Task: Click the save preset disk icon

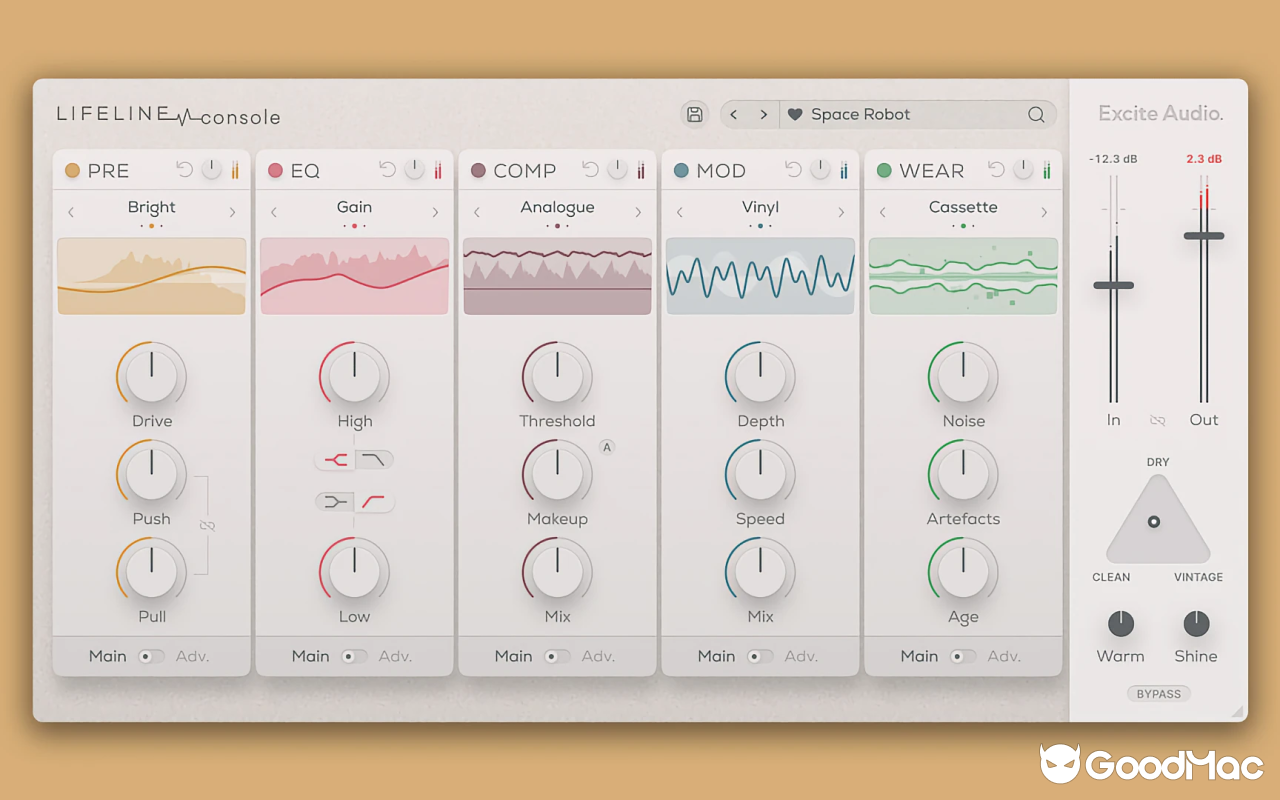Action: (694, 114)
